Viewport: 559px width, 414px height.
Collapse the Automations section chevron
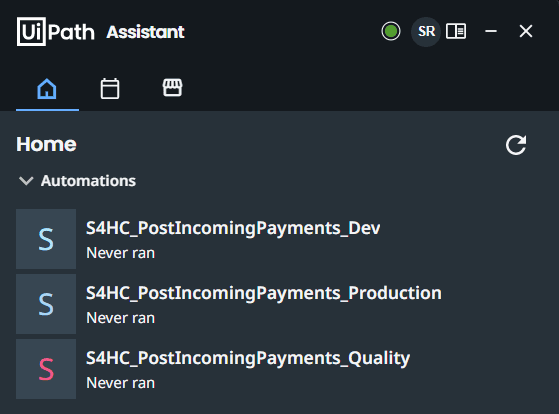(x=26, y=181)
